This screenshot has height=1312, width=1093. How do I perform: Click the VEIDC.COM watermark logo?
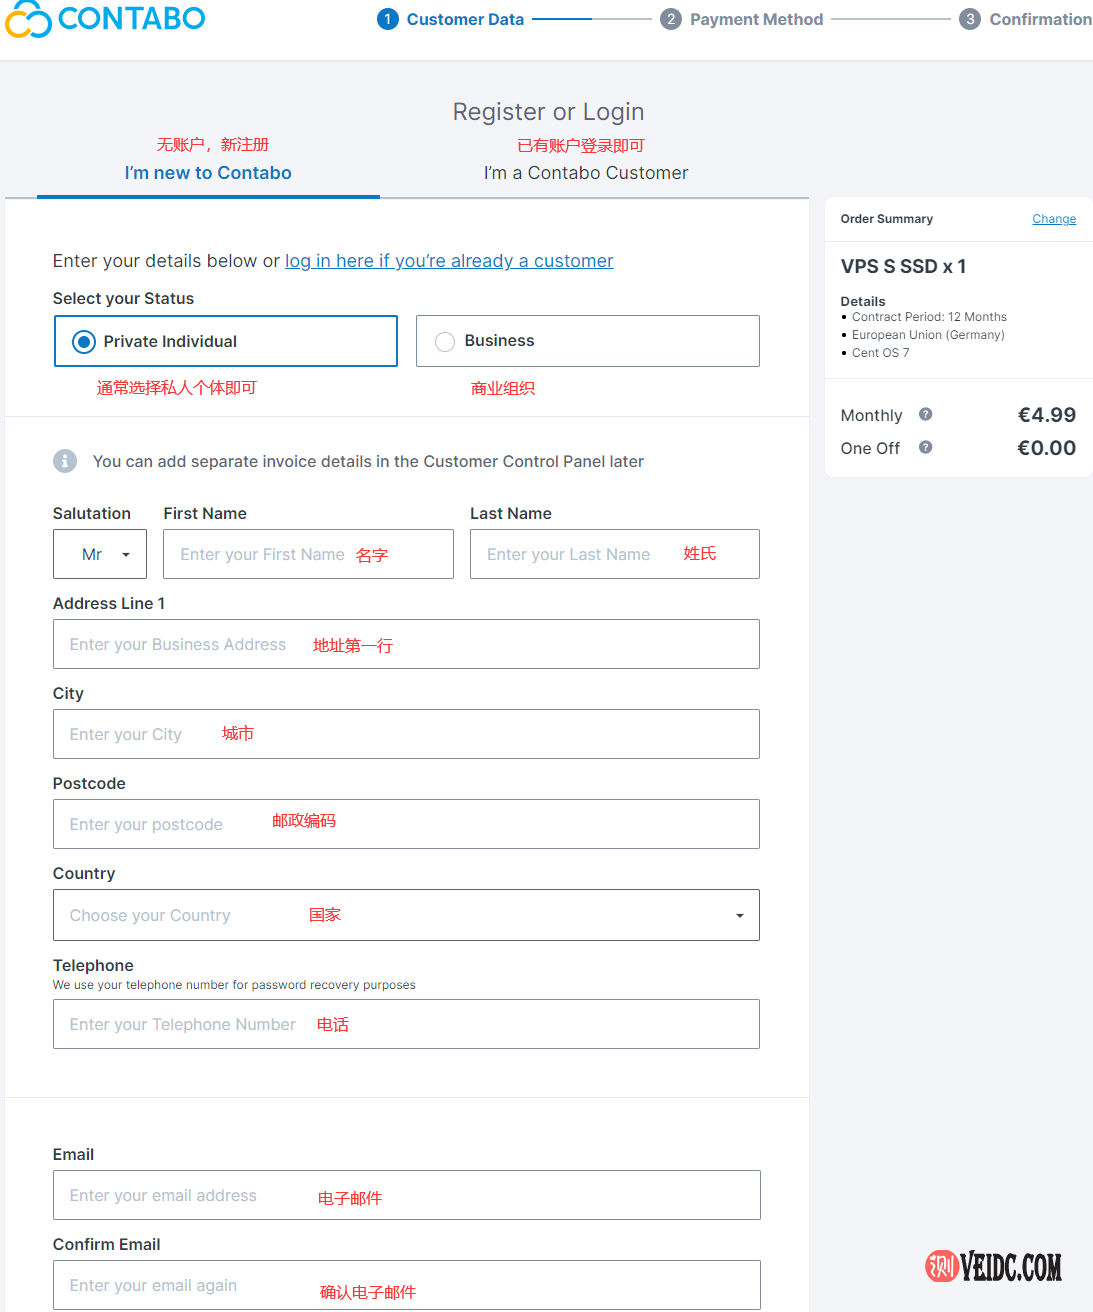[x=994, y=1267]
